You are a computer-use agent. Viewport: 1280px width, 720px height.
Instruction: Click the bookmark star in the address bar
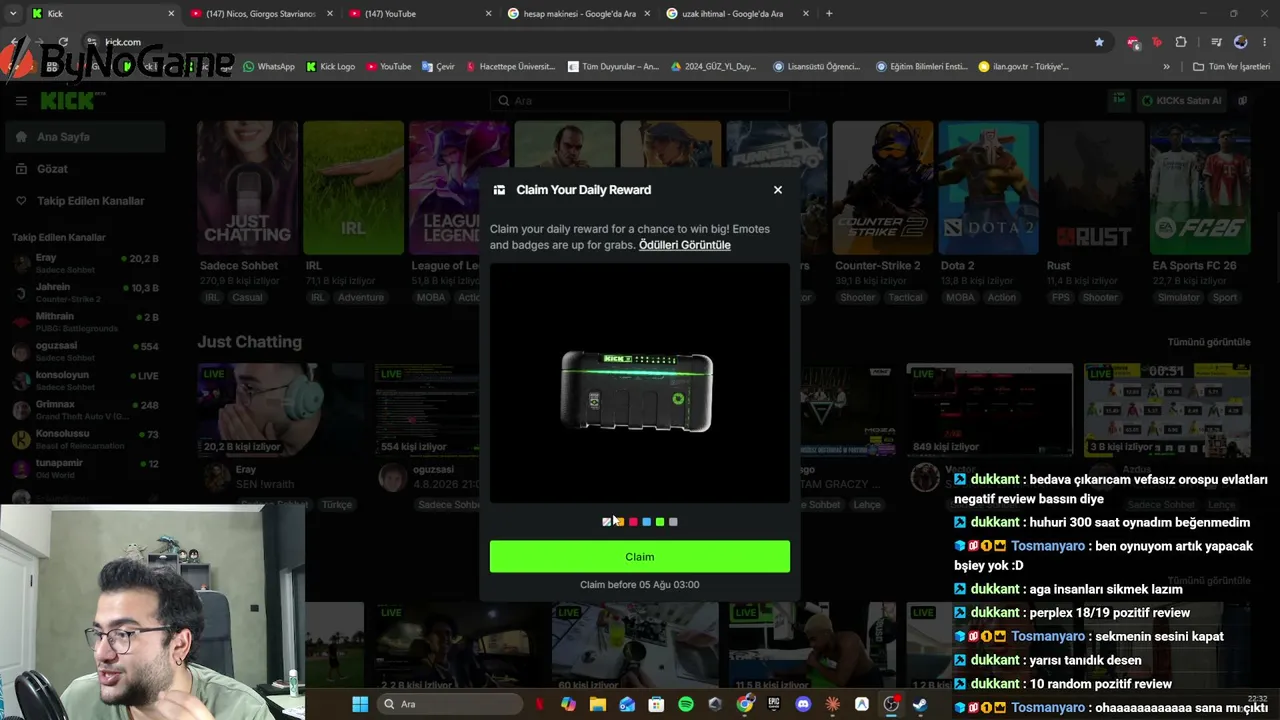tap(1099, 42)
